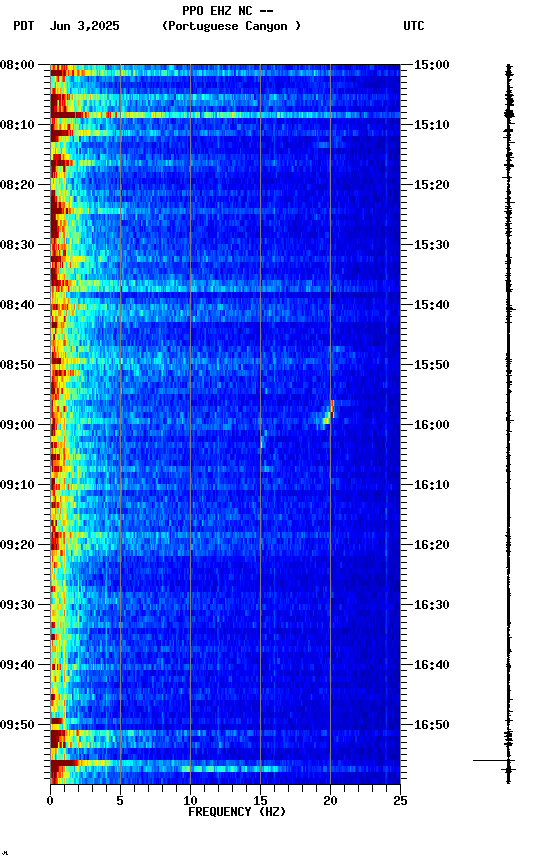552x864 pixels.
Task: Click the 16:20 UTC time label
Action: tap(432, 545)
